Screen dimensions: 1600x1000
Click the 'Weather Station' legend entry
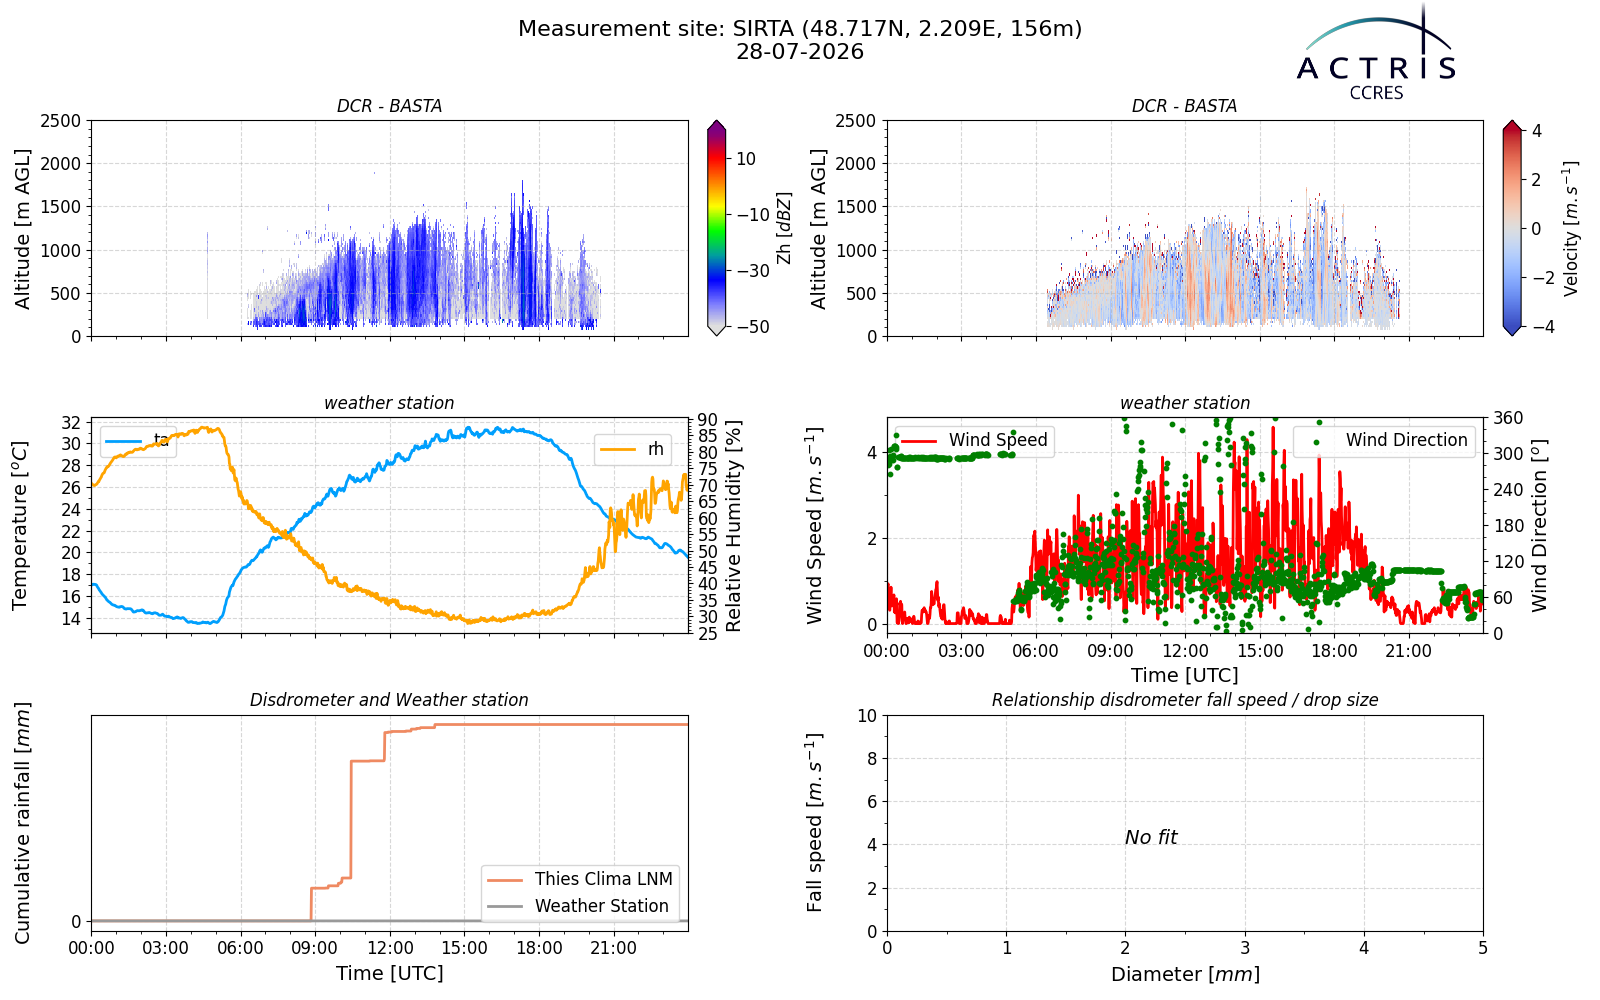click(578, 906)
